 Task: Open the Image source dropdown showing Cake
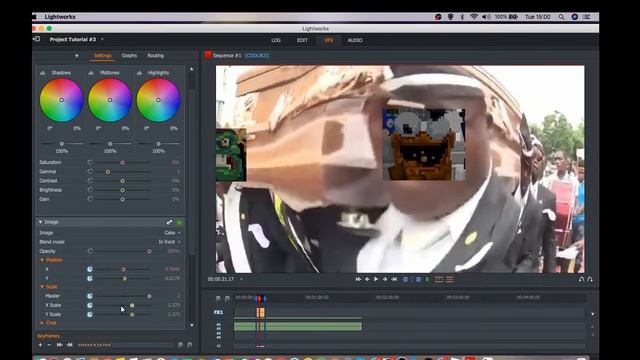click(x=172, y=233)
